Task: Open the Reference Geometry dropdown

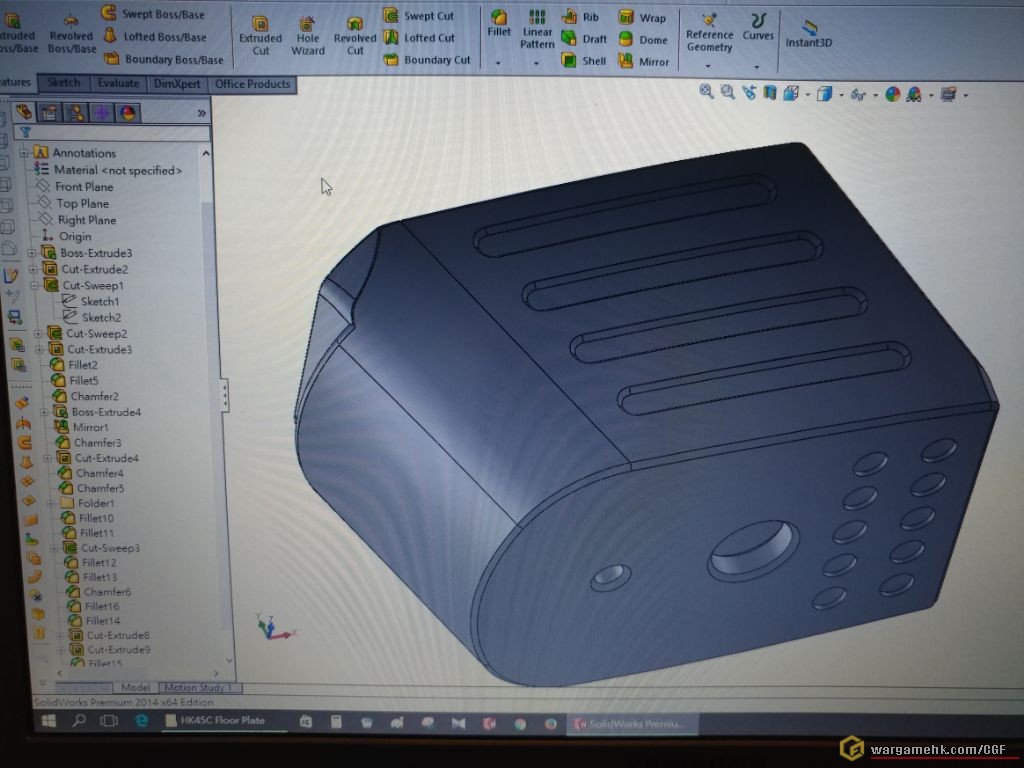Action: tap(709, 65)
